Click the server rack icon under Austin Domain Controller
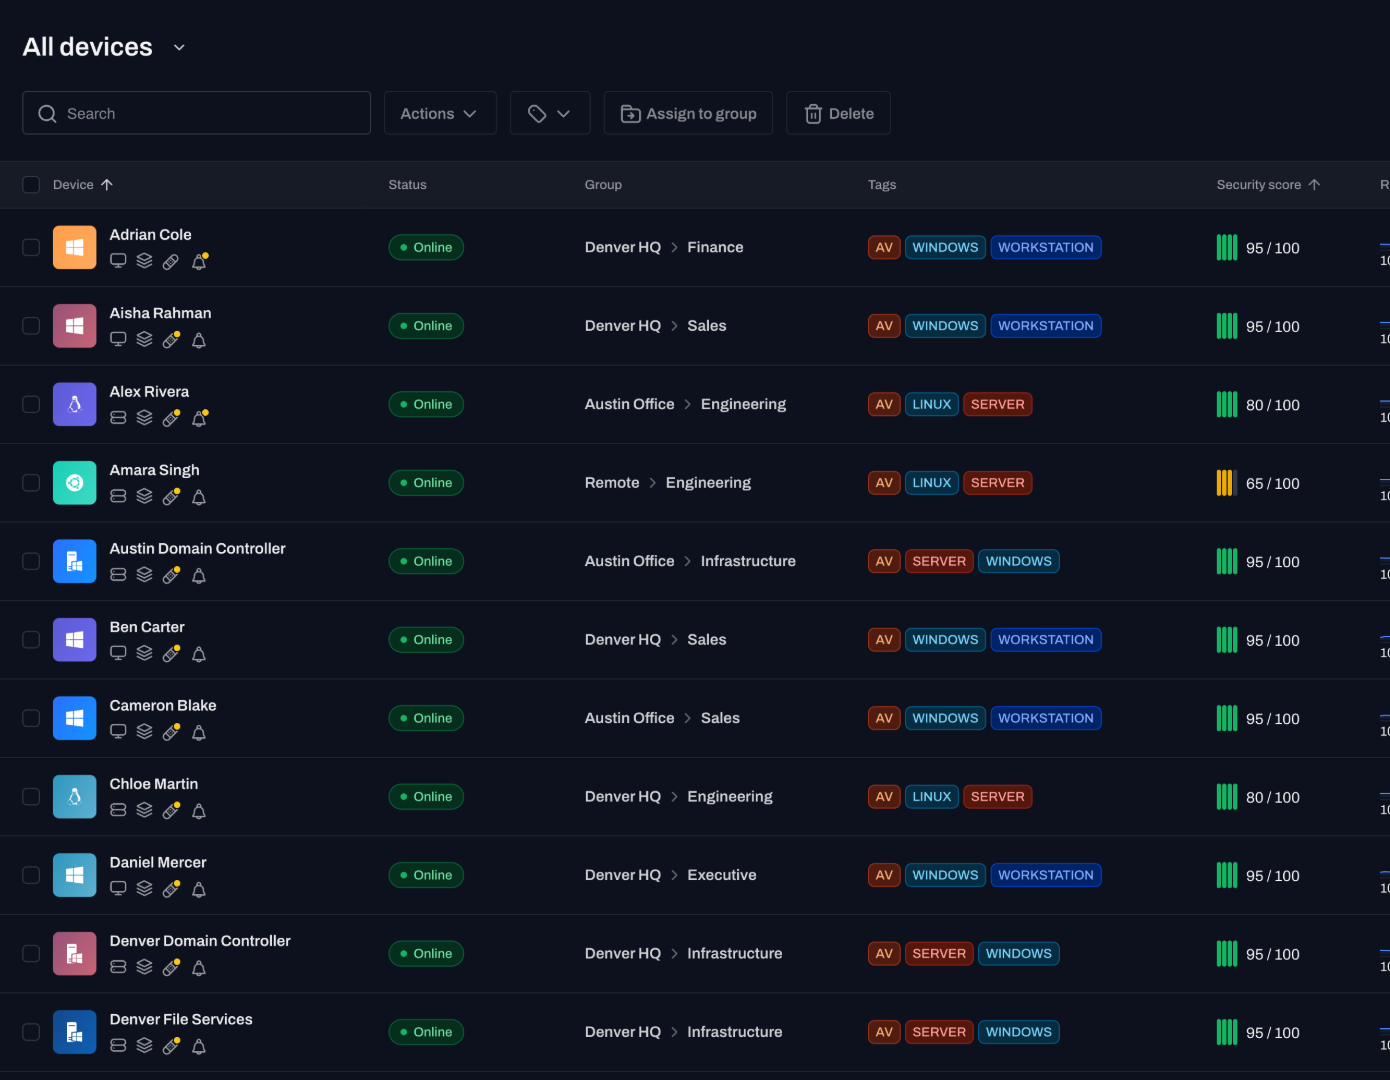This screenshot has height=1080, width=1390. (x=118, y=575)
